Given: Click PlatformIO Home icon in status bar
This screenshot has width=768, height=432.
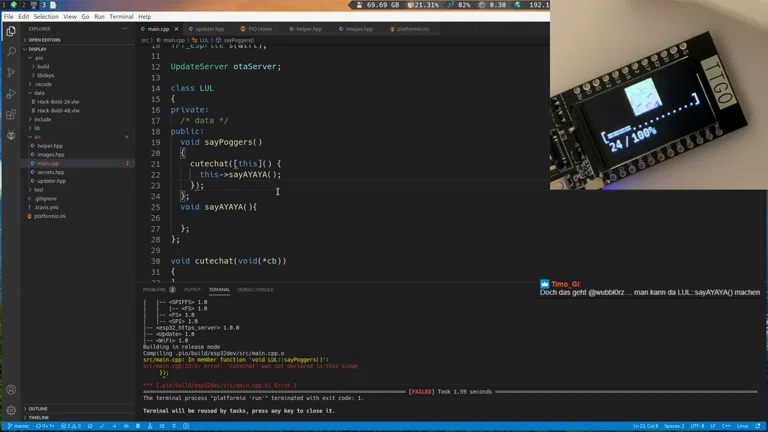Looking at the screenshot, I should pos(90,426).
